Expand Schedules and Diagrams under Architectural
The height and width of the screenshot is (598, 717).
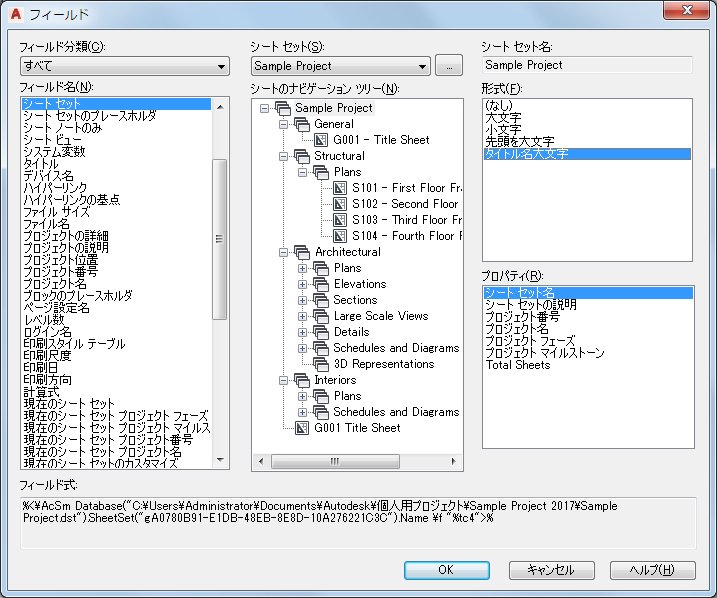302,348
